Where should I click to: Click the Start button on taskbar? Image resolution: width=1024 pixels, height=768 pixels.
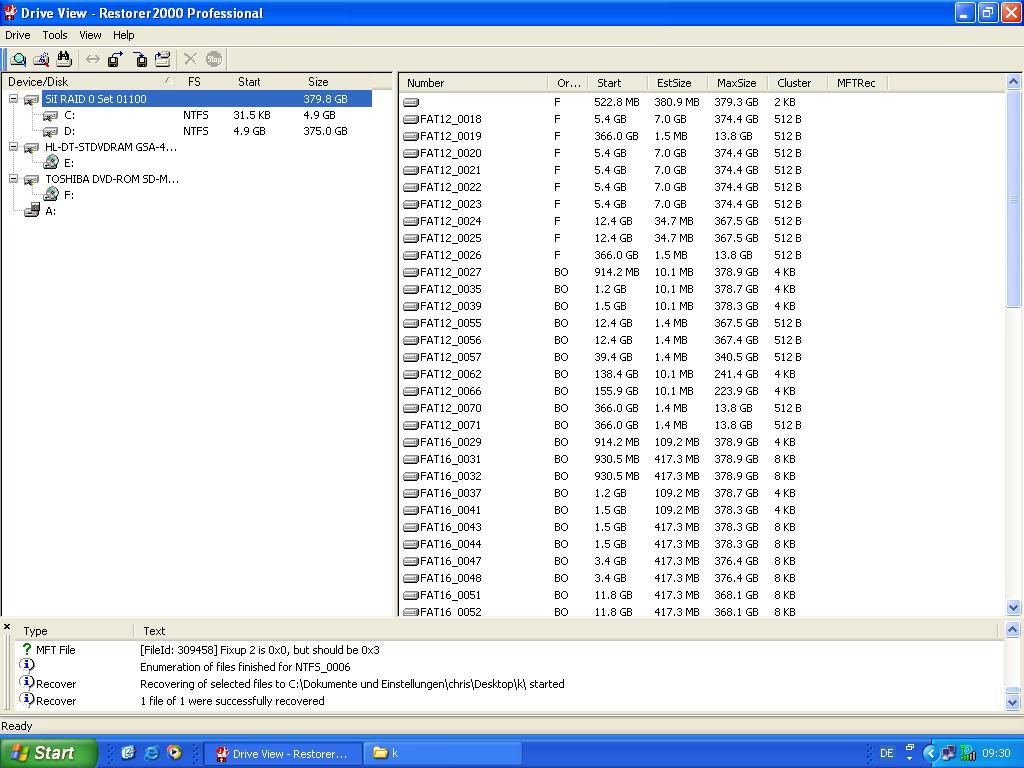click(49, 753)
